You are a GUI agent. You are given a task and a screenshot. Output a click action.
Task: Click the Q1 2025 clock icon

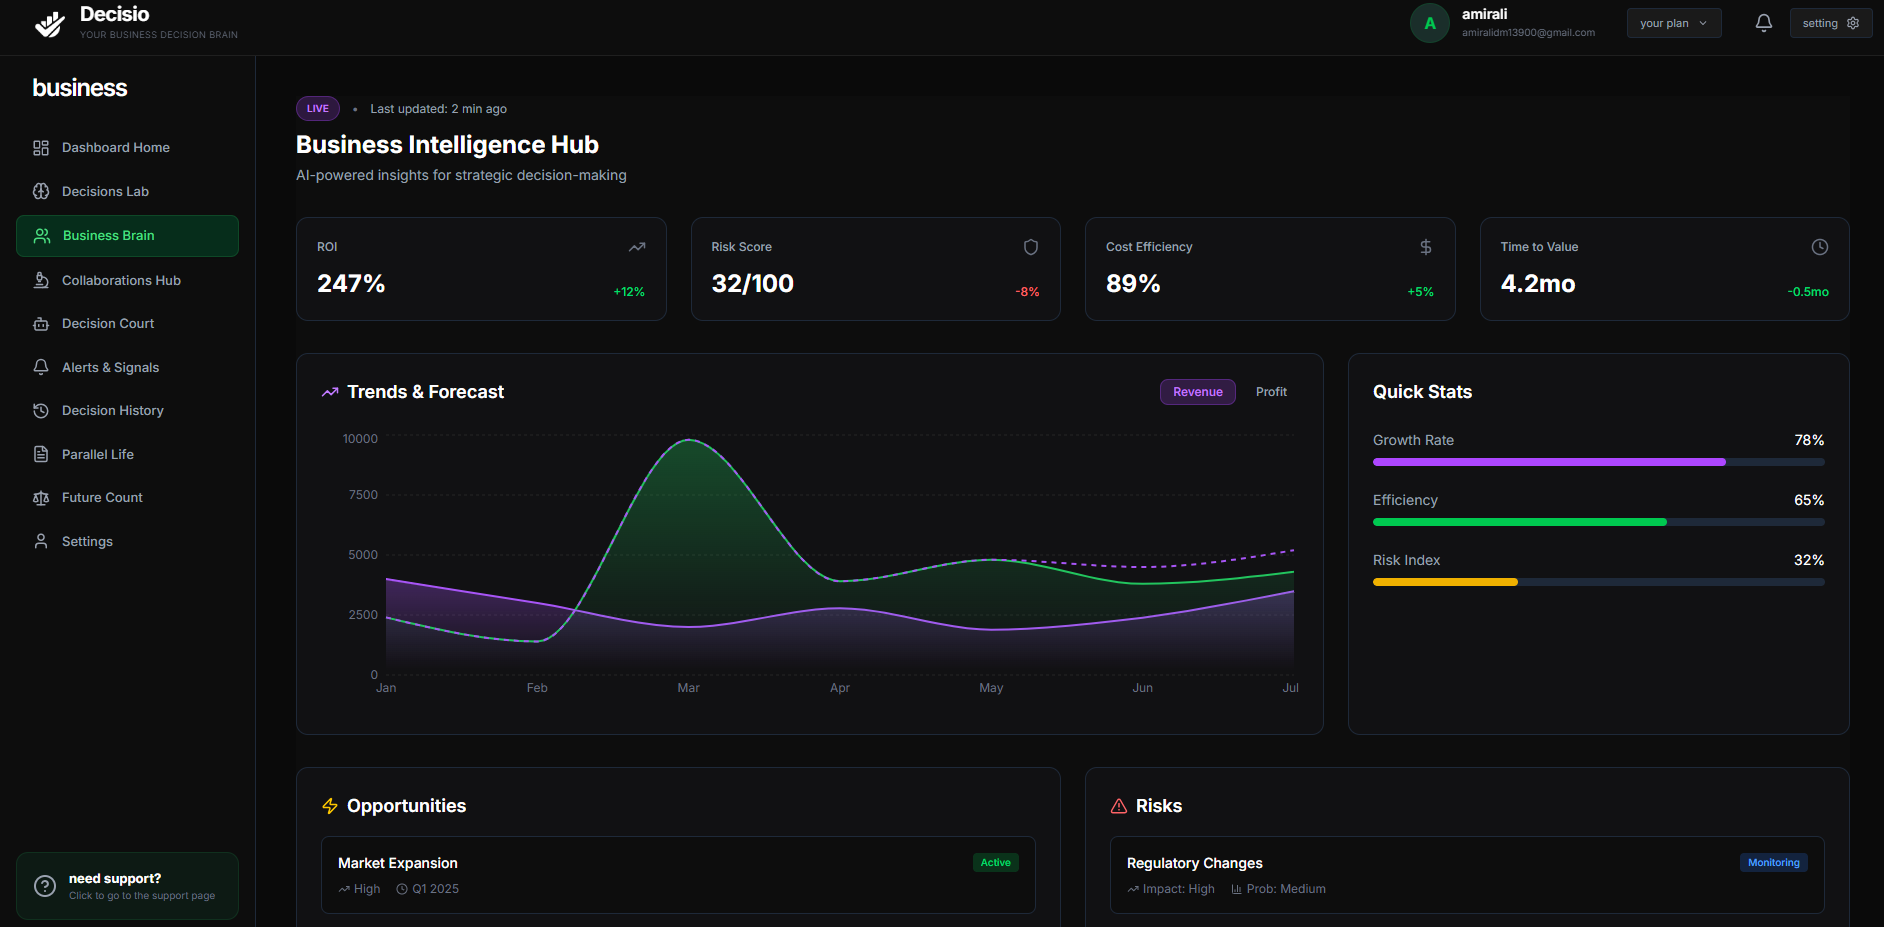[402, 889]
